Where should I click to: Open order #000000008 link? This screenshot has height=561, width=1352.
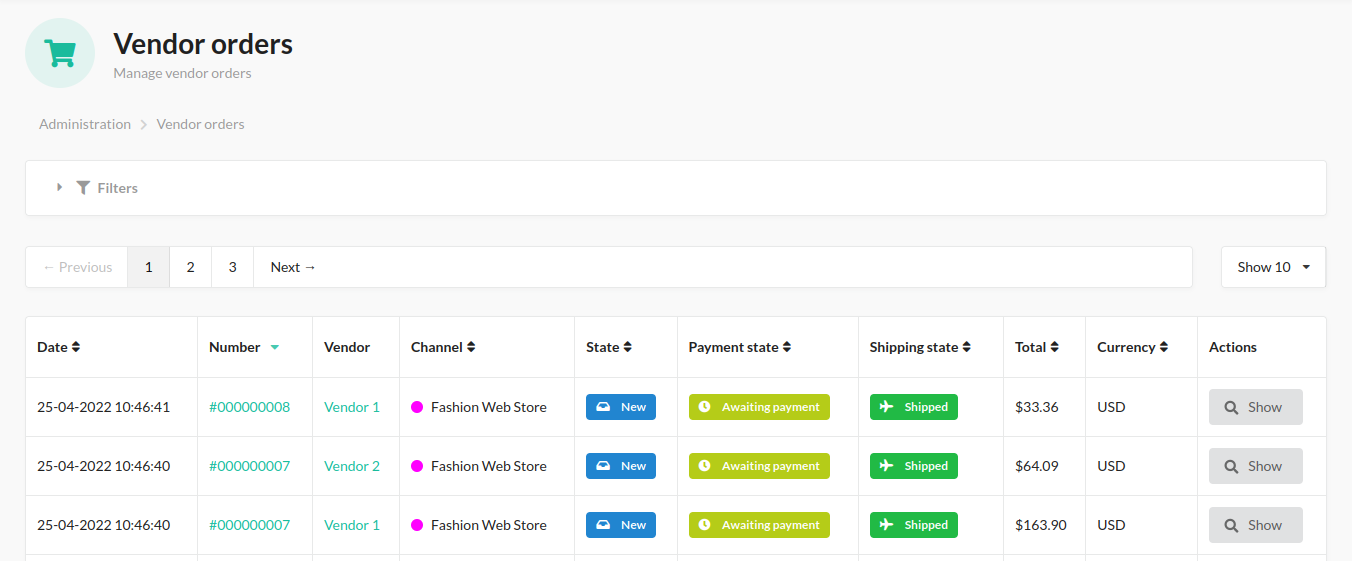pos(249,407)
